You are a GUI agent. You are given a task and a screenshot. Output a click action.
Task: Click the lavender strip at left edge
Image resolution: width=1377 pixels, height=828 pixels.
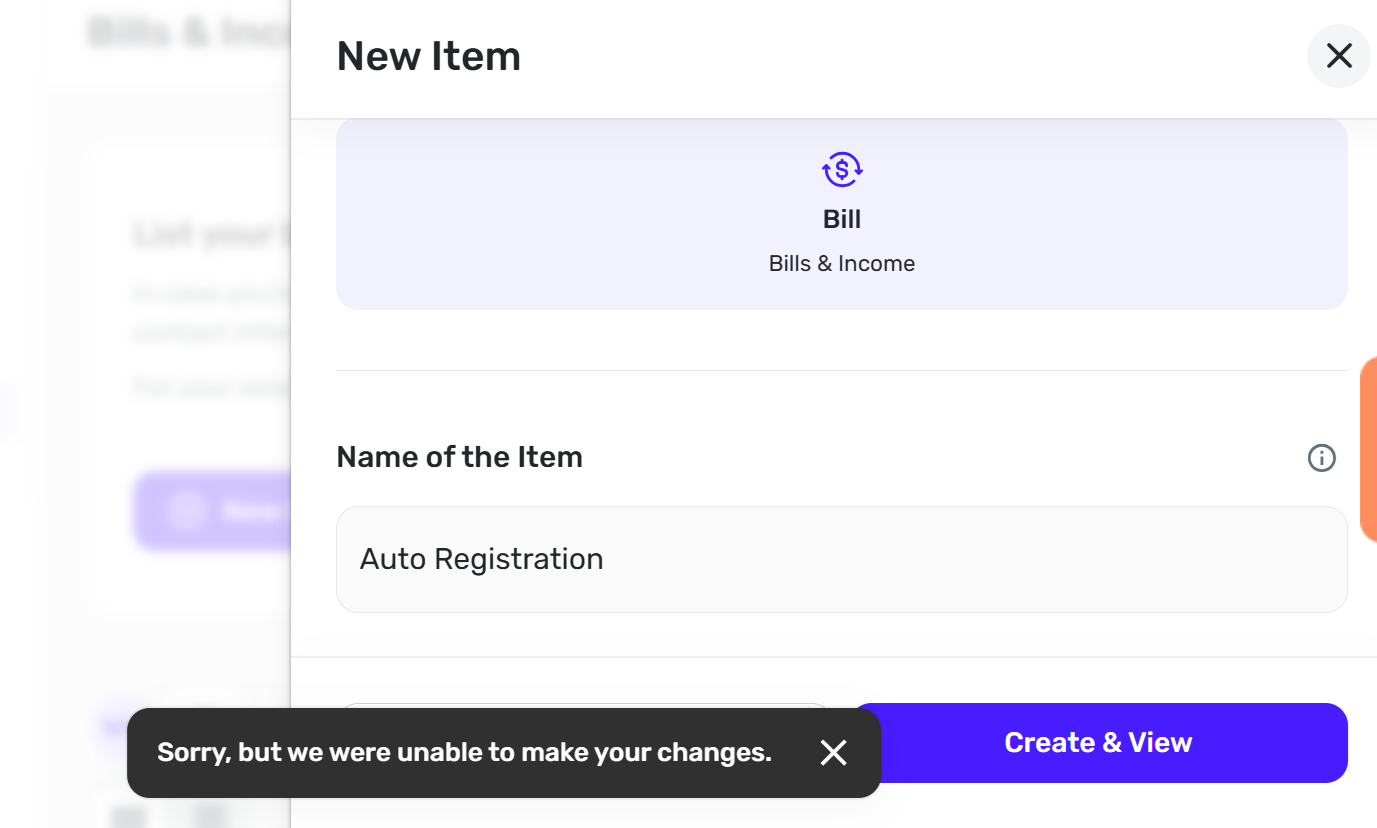tap(8, 410)
